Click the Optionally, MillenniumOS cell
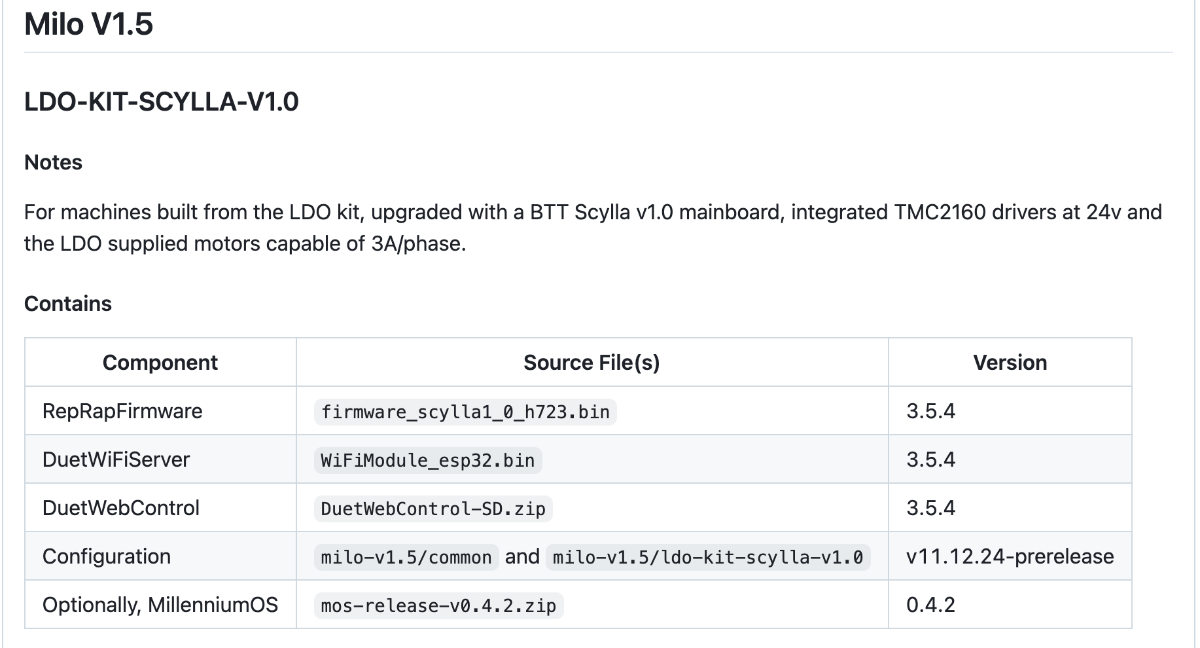1200x648 pixels. (161, 605)
